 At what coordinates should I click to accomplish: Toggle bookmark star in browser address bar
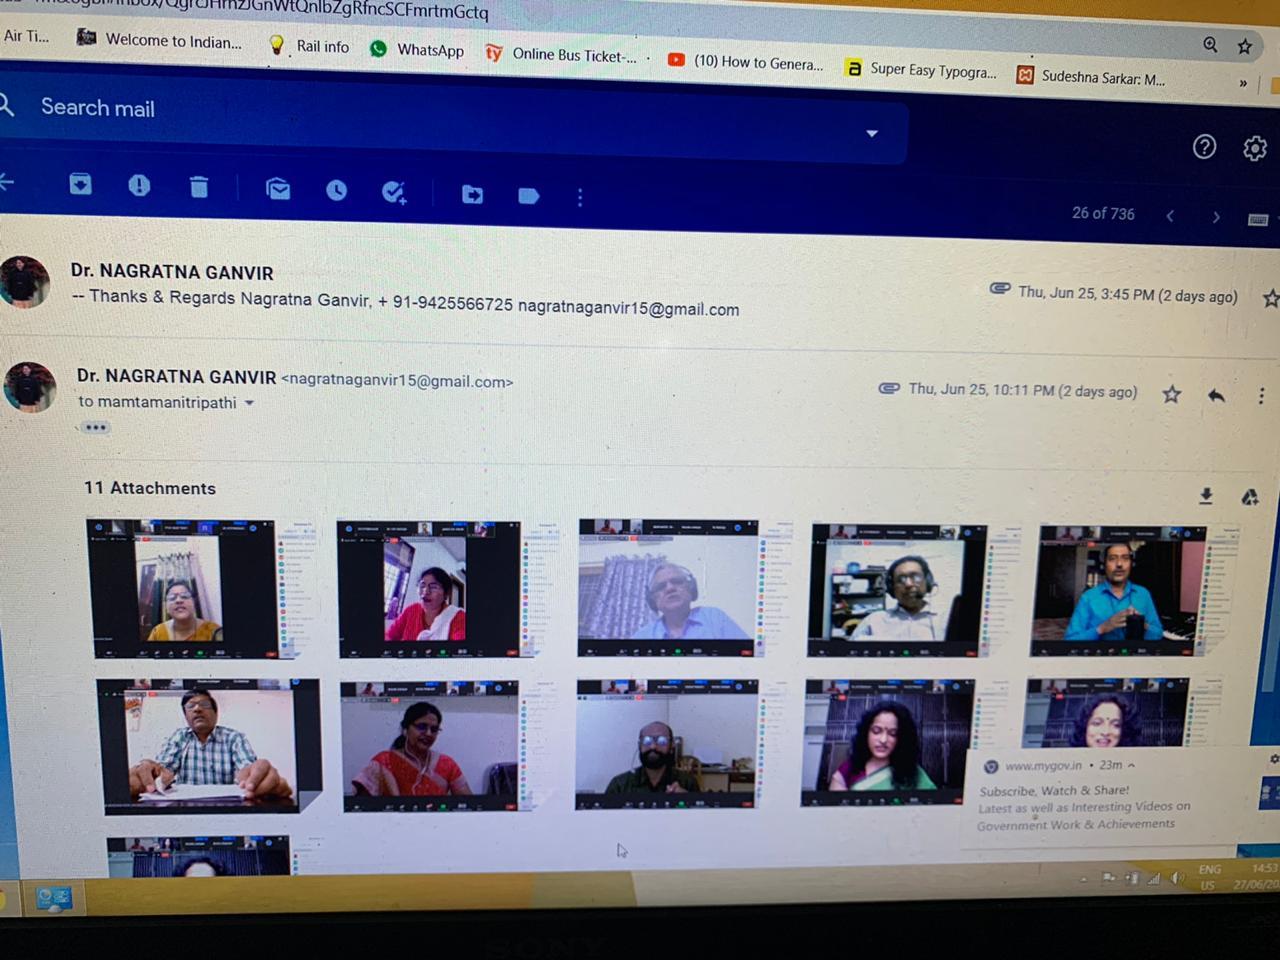pos(1245,46)
